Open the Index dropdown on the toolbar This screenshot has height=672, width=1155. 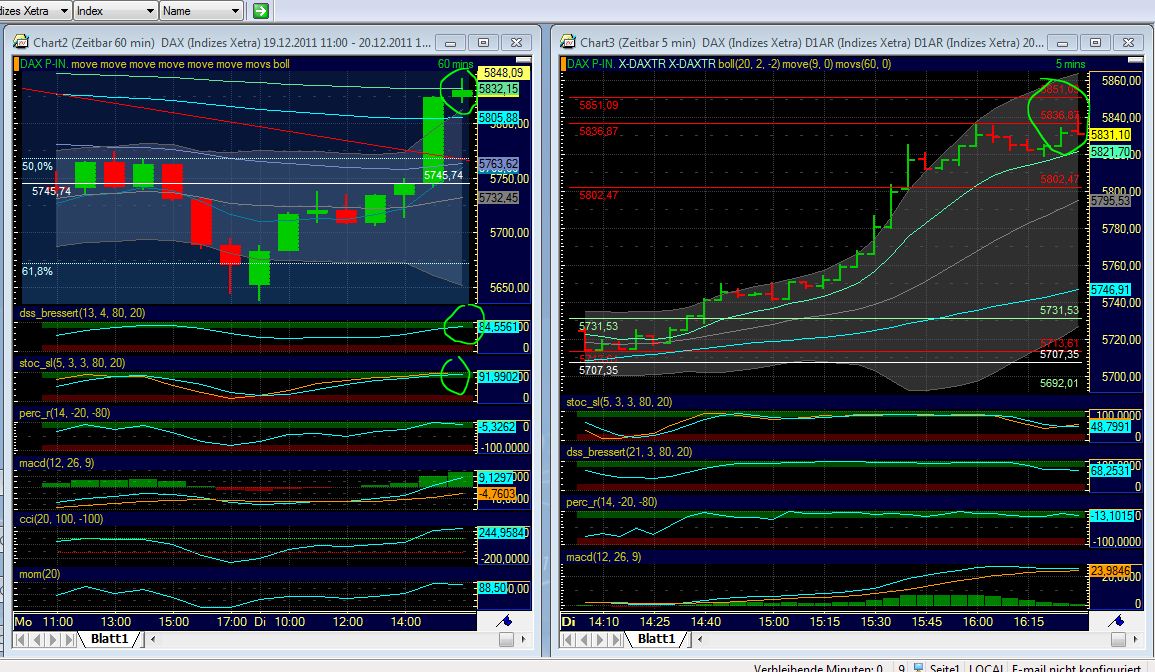(110, 10)
